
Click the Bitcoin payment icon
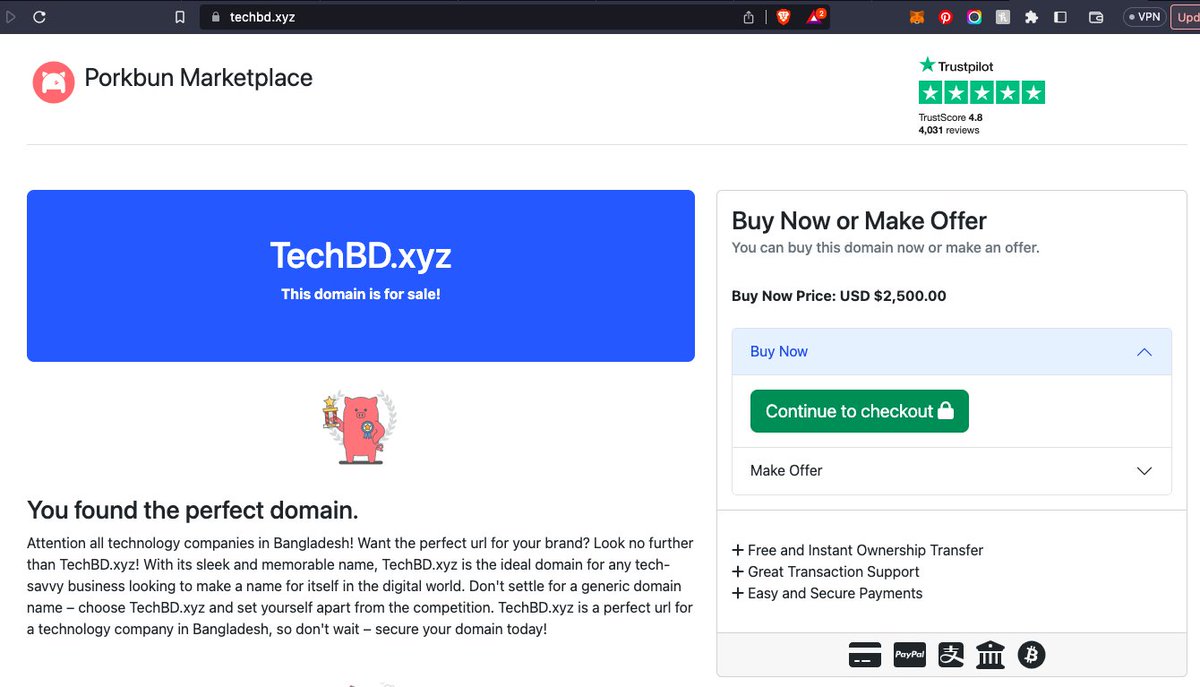tap(1031, 655)
